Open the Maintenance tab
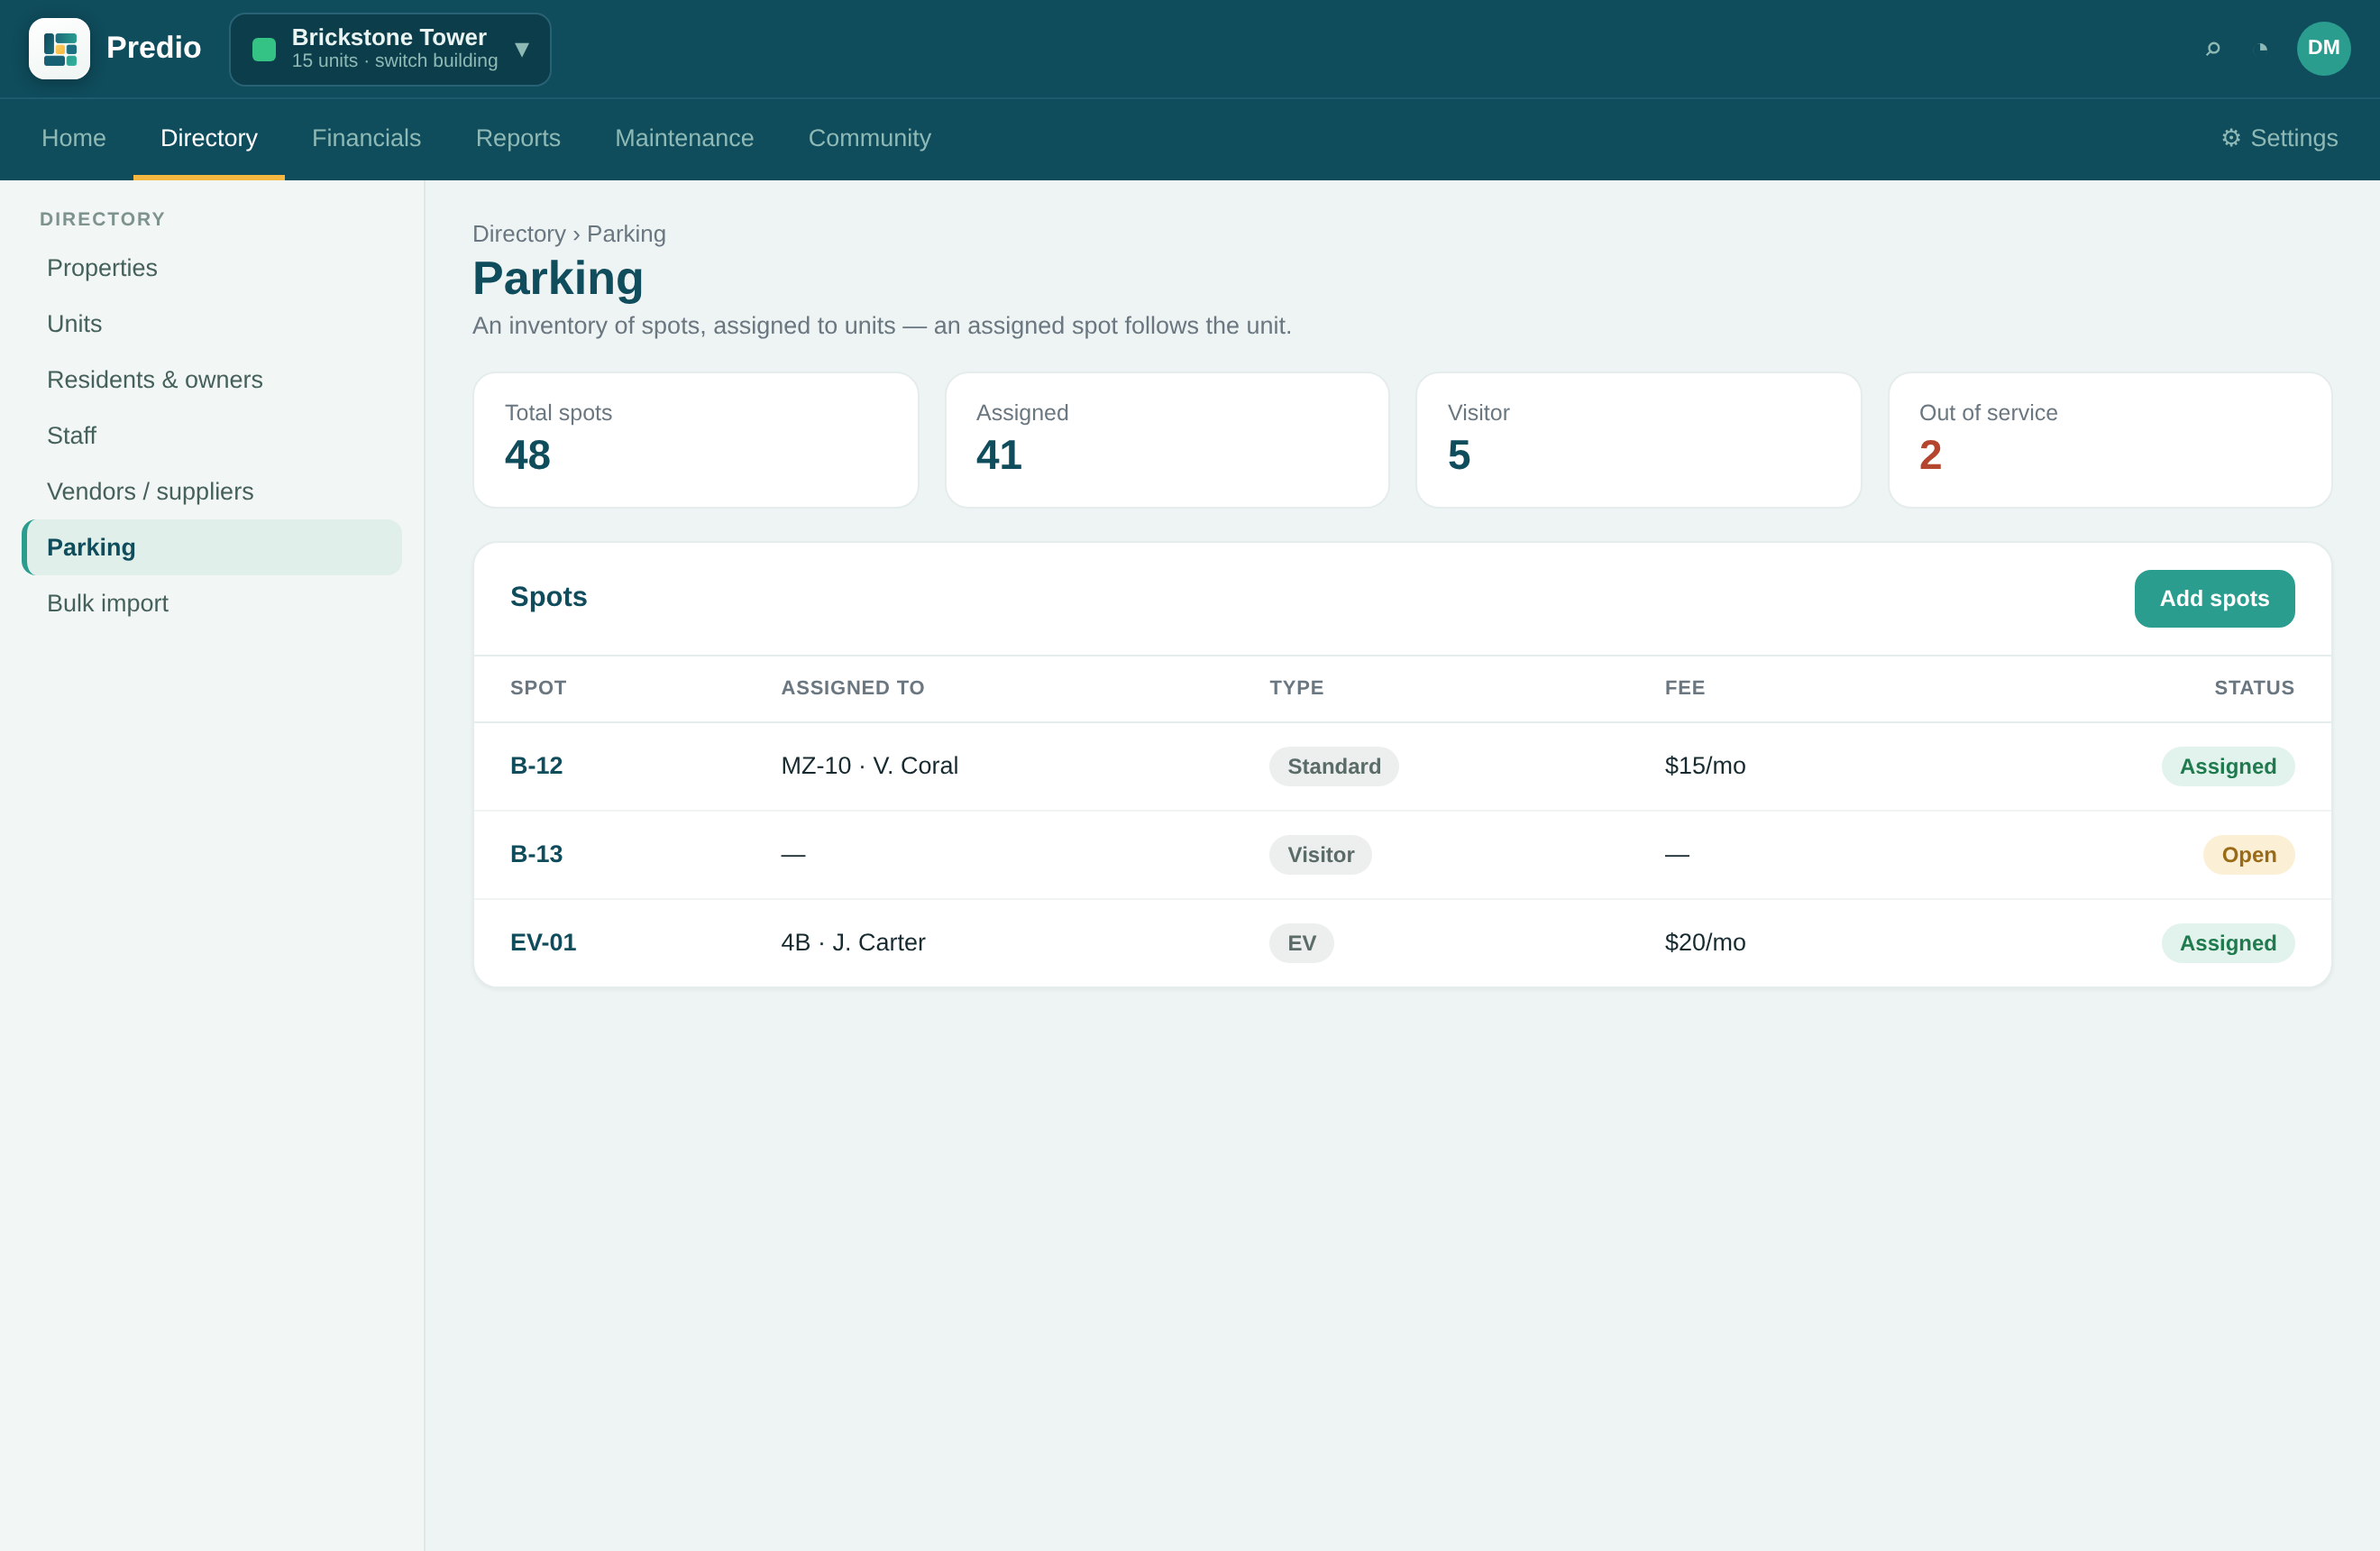 pyautogui.click(x=684, y=138)
